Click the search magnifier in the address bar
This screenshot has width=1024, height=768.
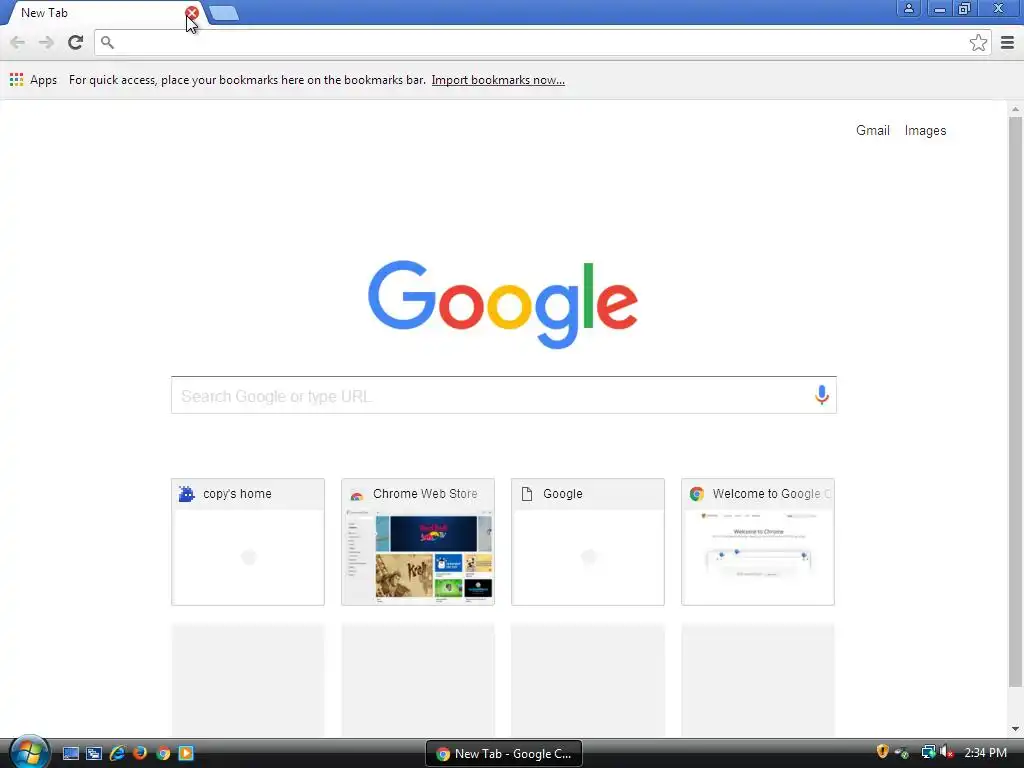point(107,42)
